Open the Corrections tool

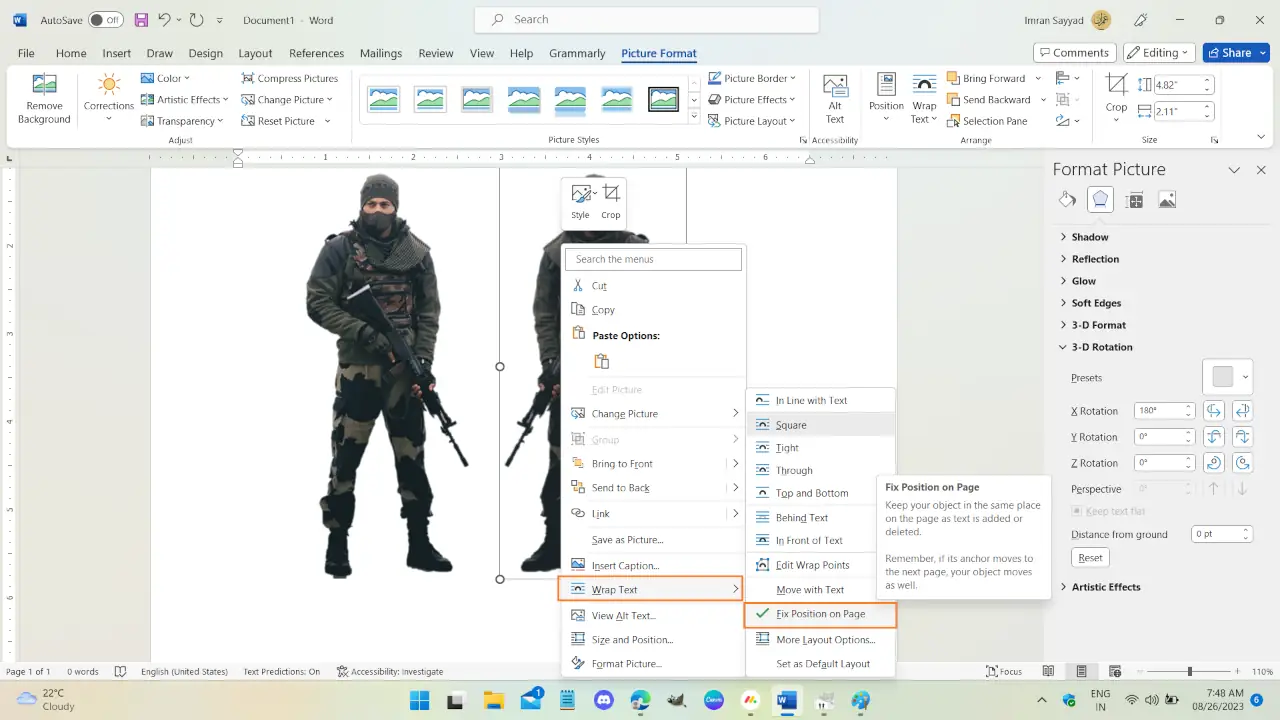point(109,98)
